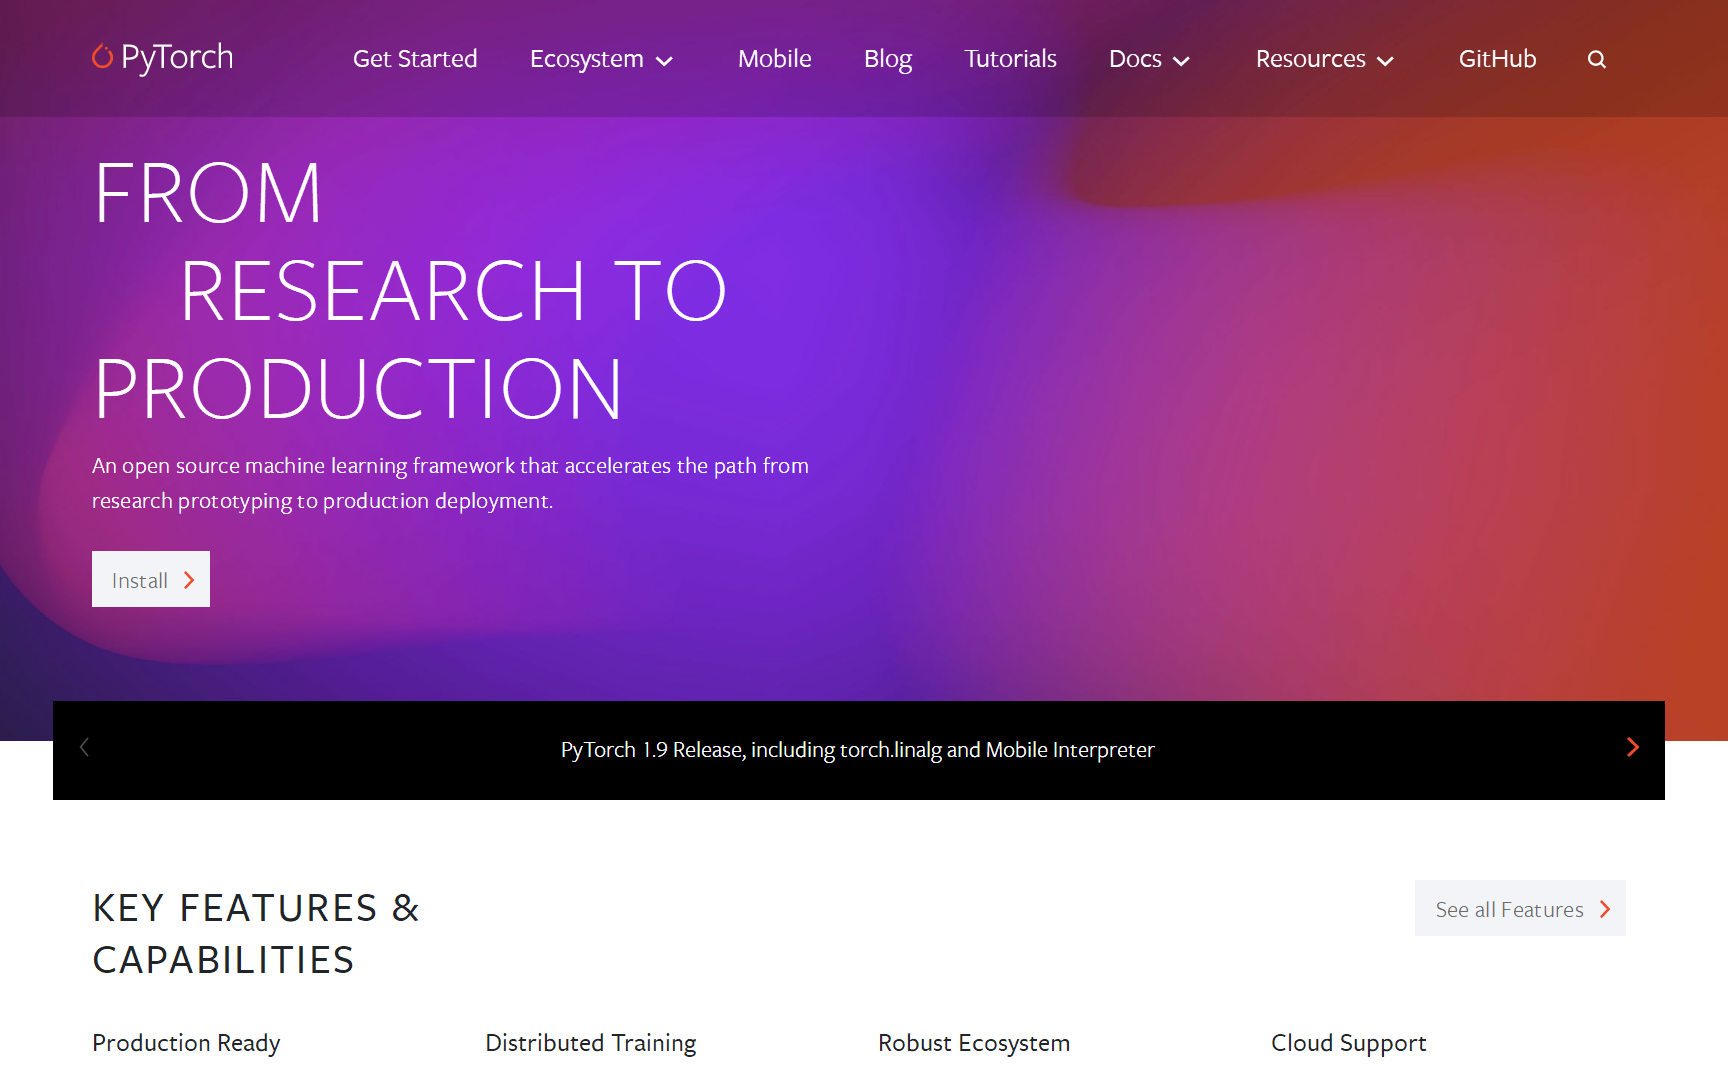
Task: Click the Production Ready feature heading
Action: 186,1043
